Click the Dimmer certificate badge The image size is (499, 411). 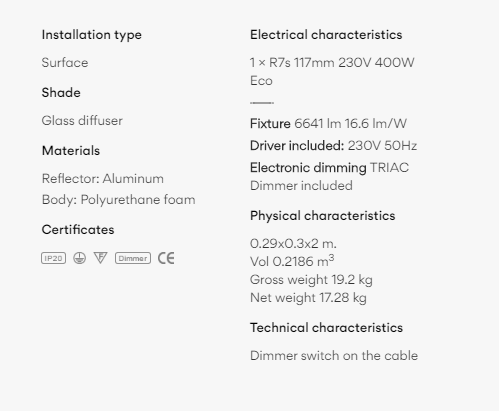133,258
